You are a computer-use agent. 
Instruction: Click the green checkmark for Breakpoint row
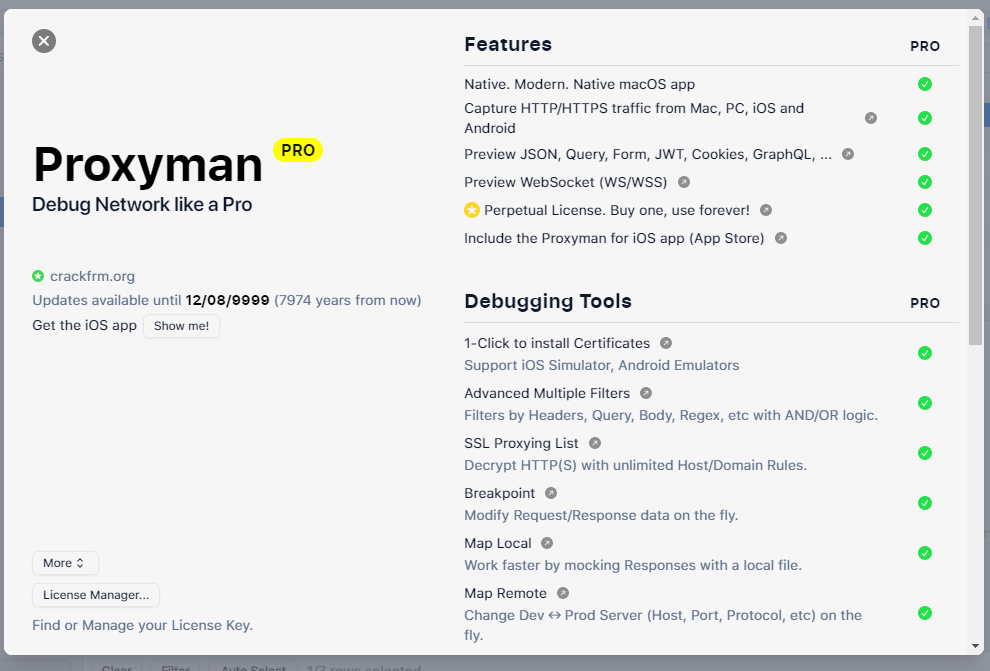925,503
